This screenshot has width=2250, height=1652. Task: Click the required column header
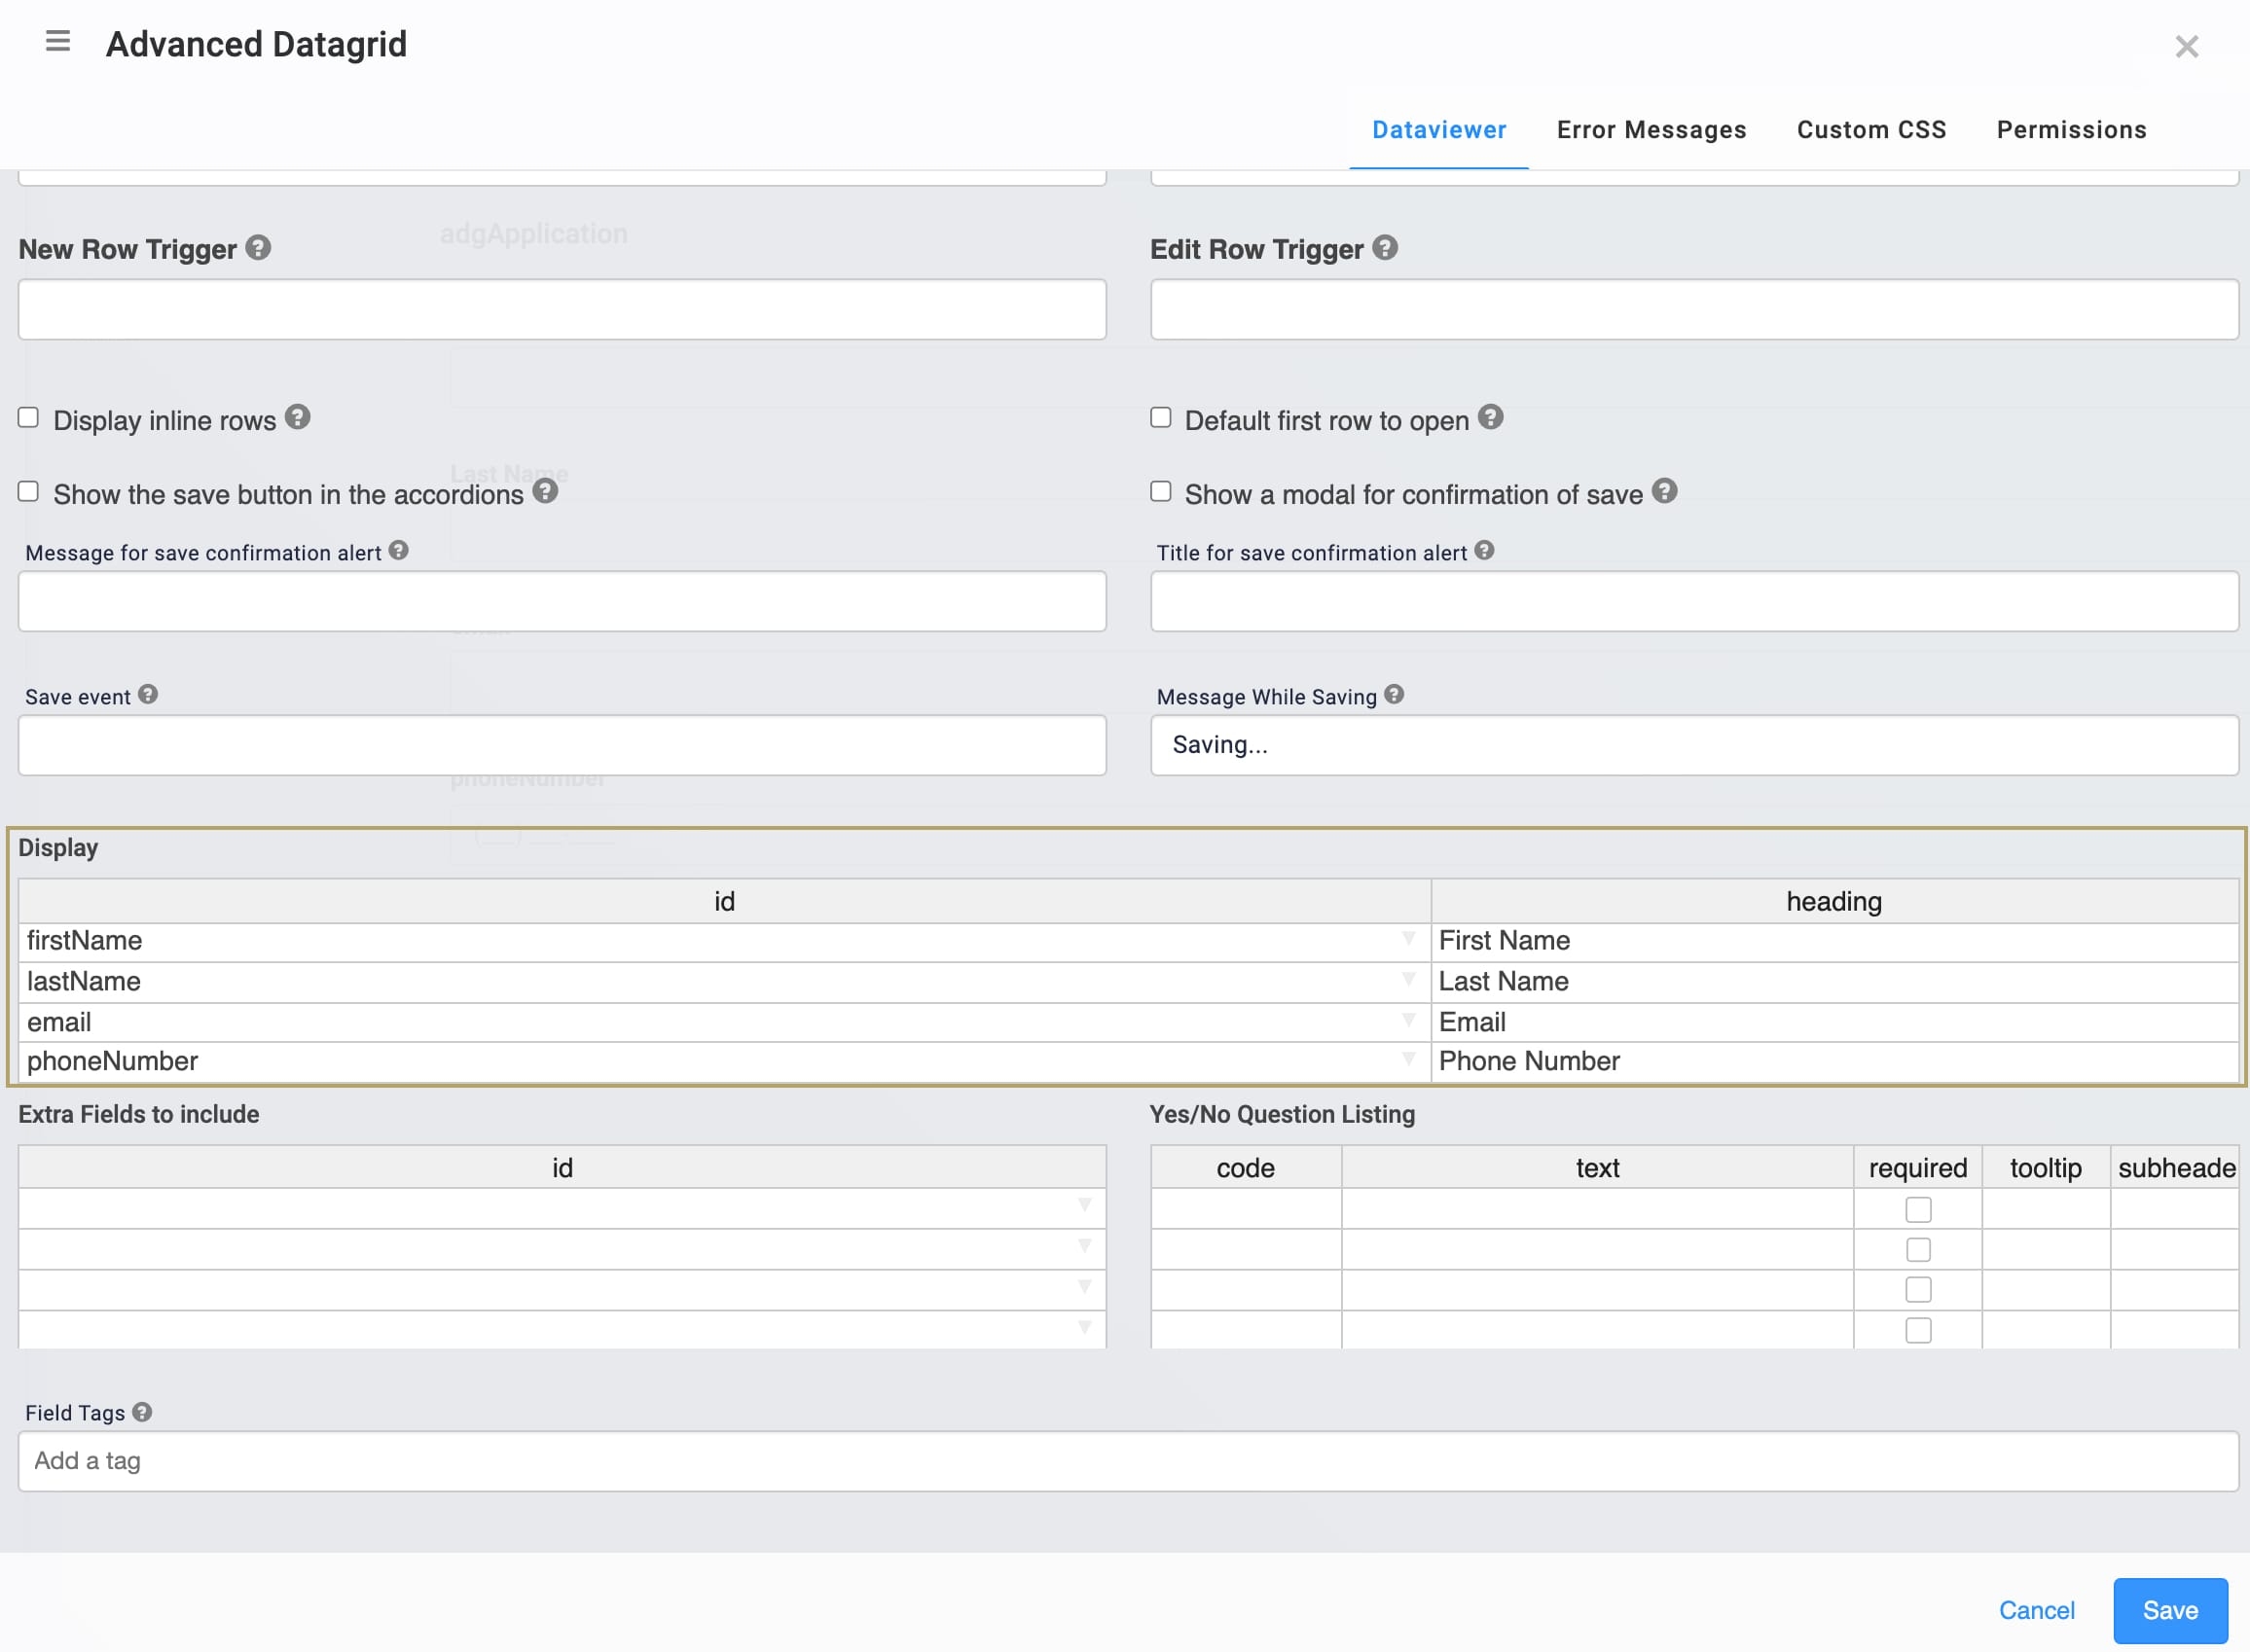click(1917, 1167)
